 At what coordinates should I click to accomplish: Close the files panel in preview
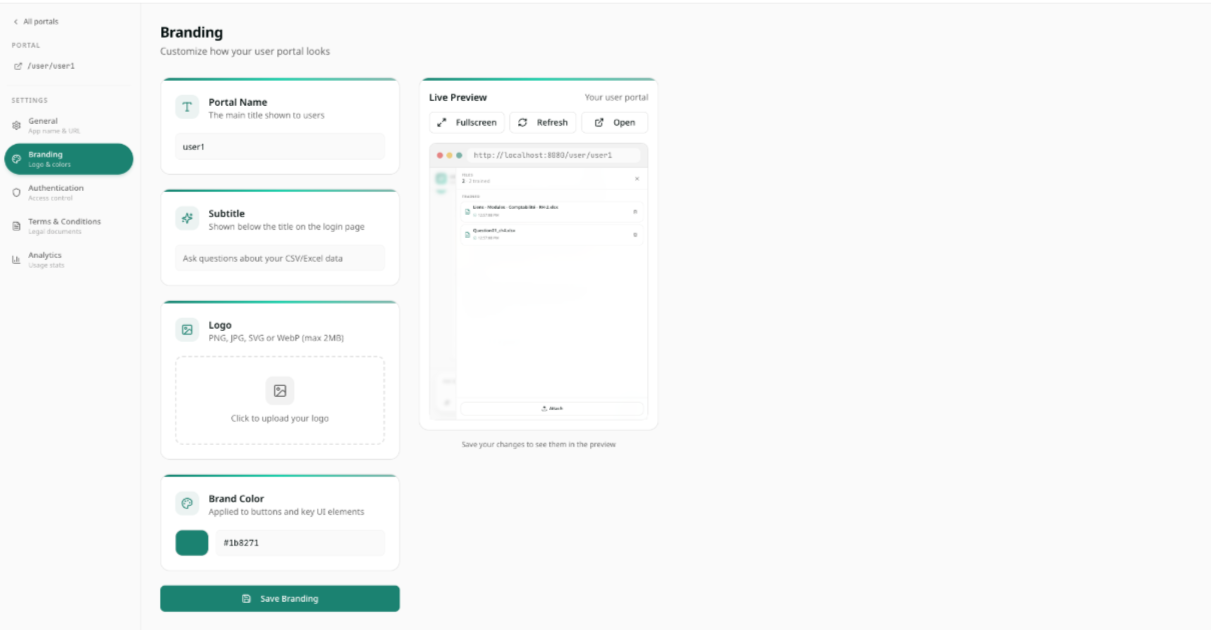pos(637,179)
